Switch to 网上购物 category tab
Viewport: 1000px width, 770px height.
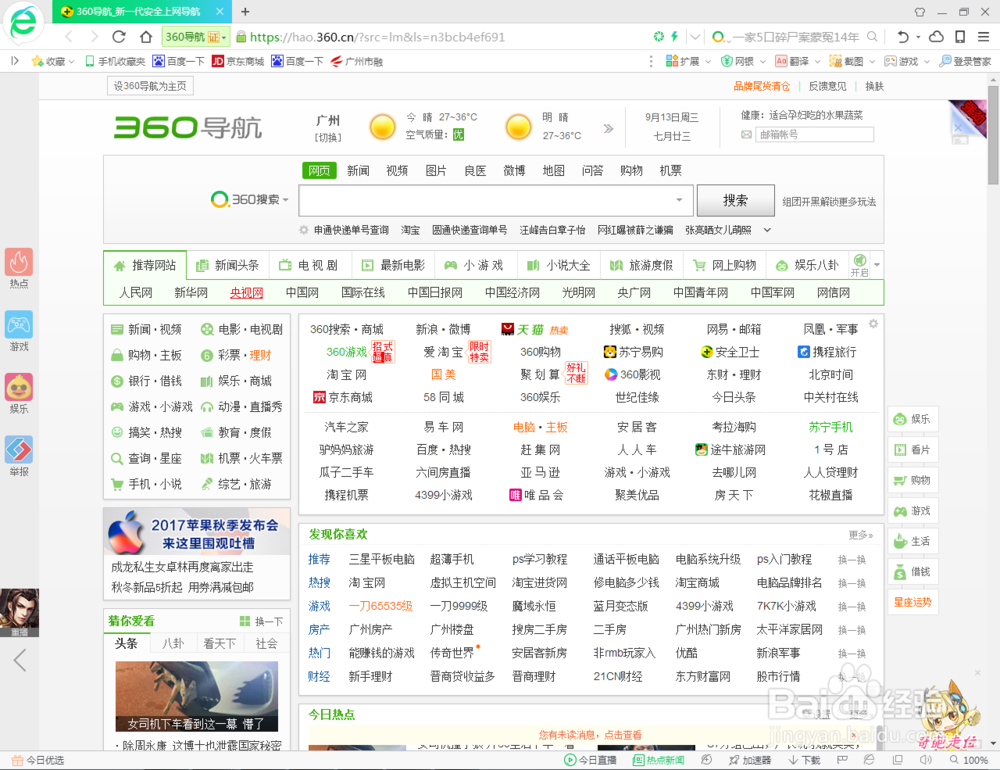(x=725, y=265)
